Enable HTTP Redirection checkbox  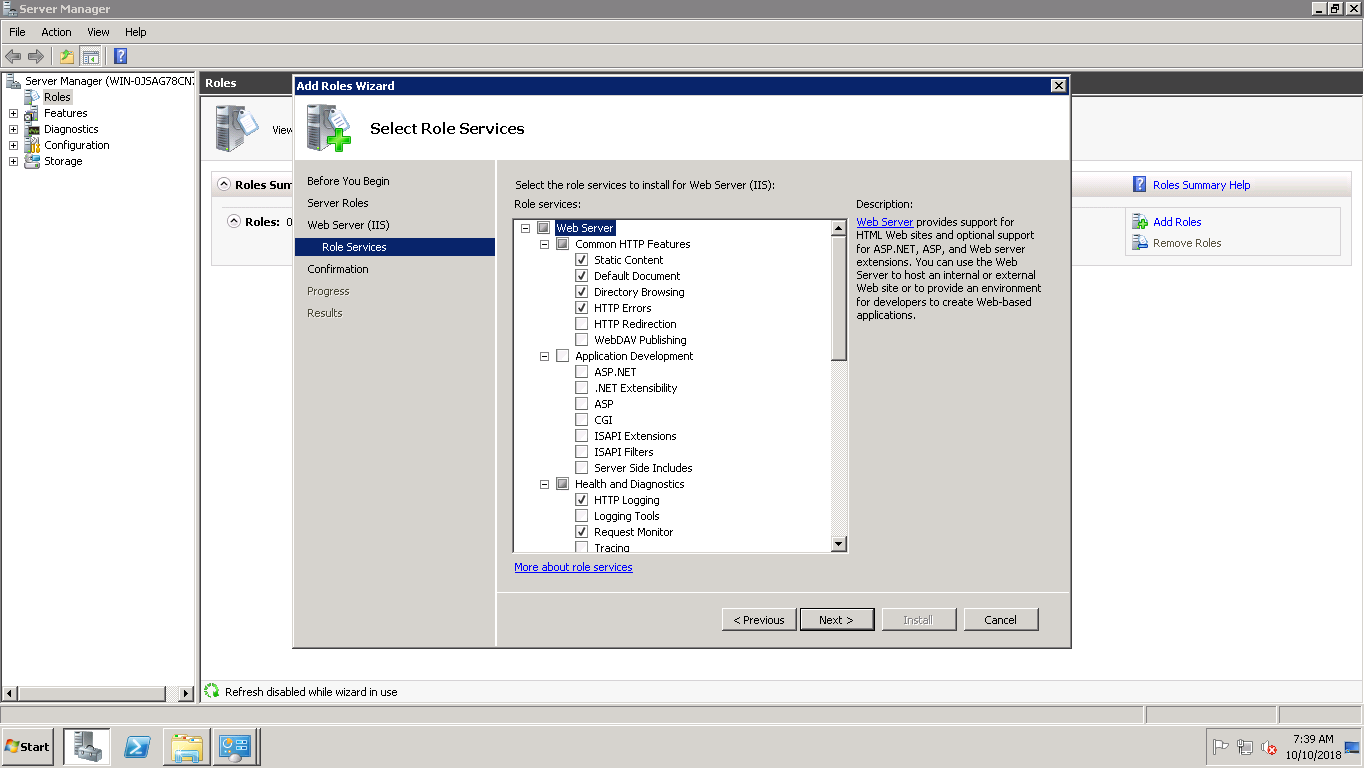click(x=582, y=324)
